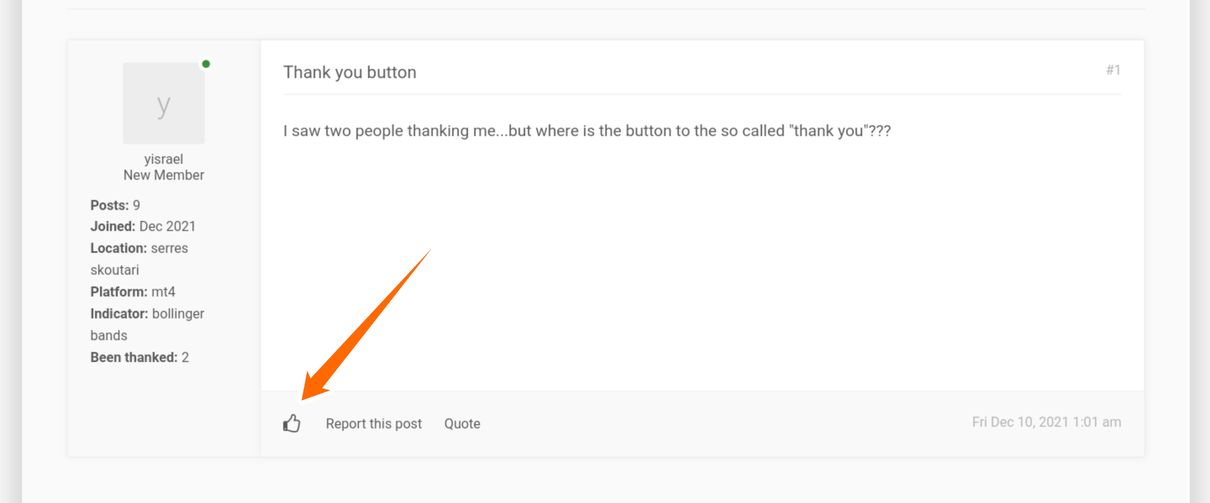Click the Dec 10, 2021 post timestamp

(1046, 422)
